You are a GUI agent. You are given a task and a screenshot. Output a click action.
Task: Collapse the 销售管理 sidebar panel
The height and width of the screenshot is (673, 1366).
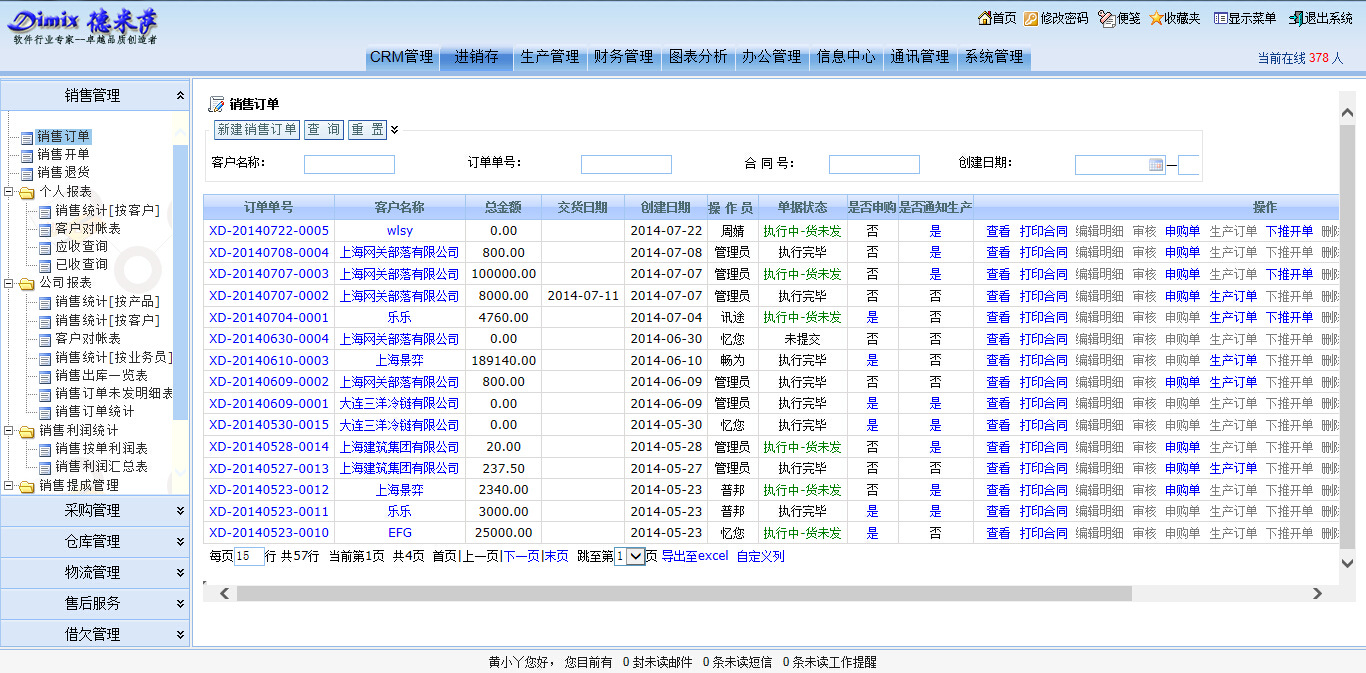tap(180, 96)
